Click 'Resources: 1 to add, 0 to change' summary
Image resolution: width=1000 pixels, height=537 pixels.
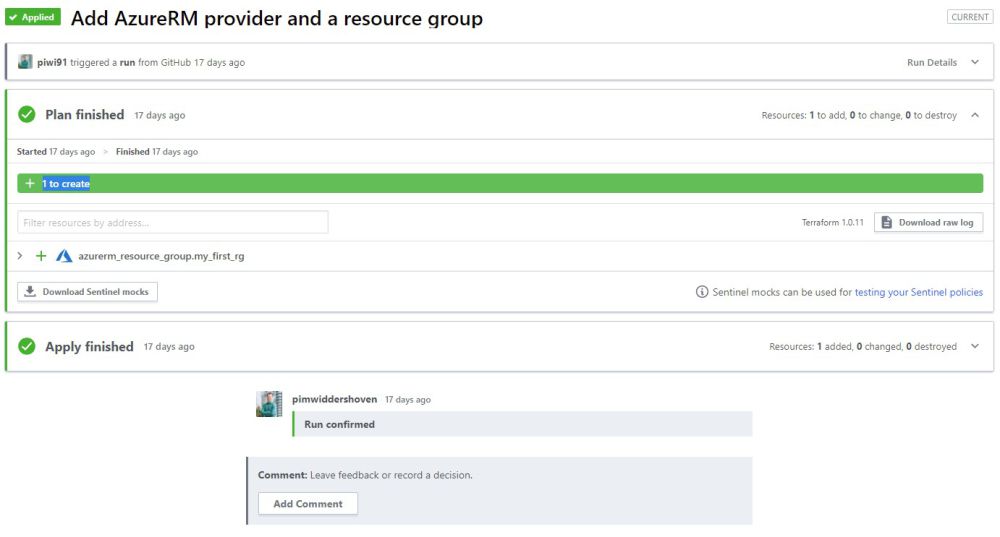[x=859, y=115]
